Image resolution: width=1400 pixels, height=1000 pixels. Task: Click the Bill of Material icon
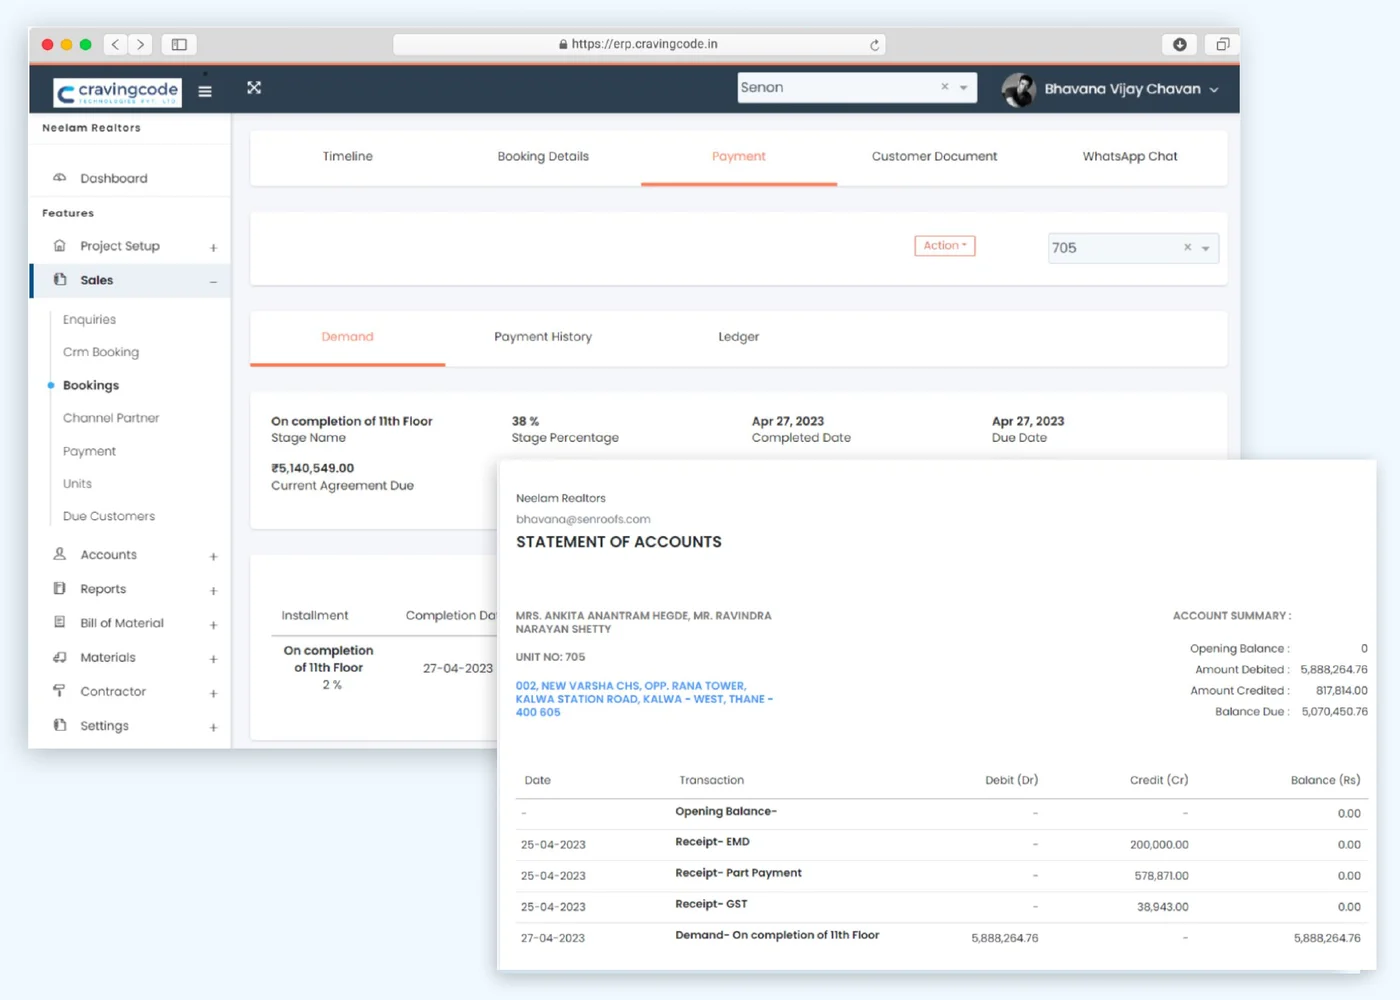(60, 623)
